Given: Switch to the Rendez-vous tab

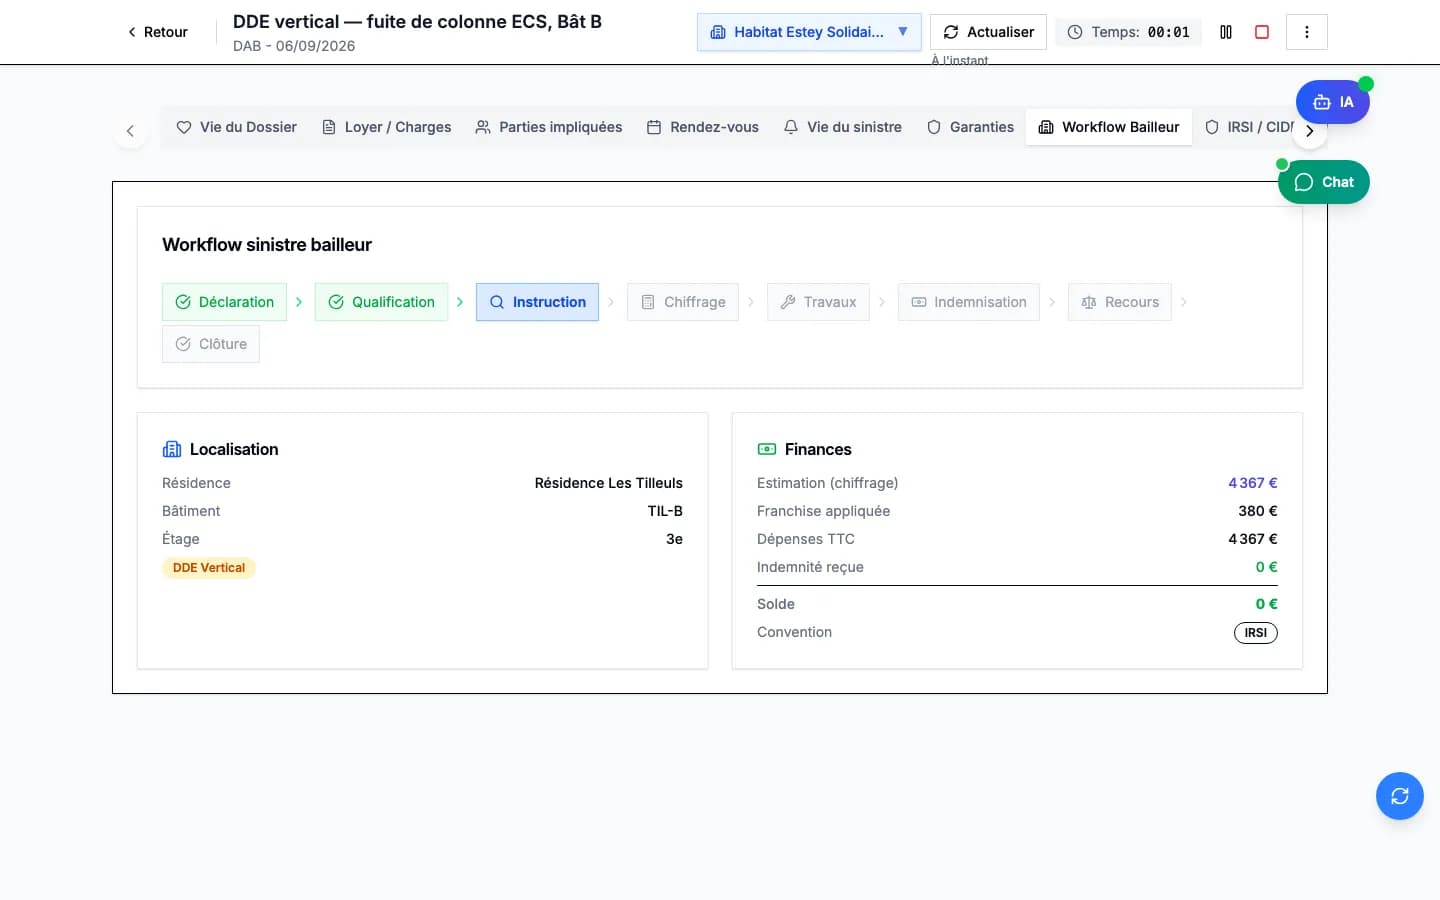Looking at the screenshot, I should coord(703,127).
